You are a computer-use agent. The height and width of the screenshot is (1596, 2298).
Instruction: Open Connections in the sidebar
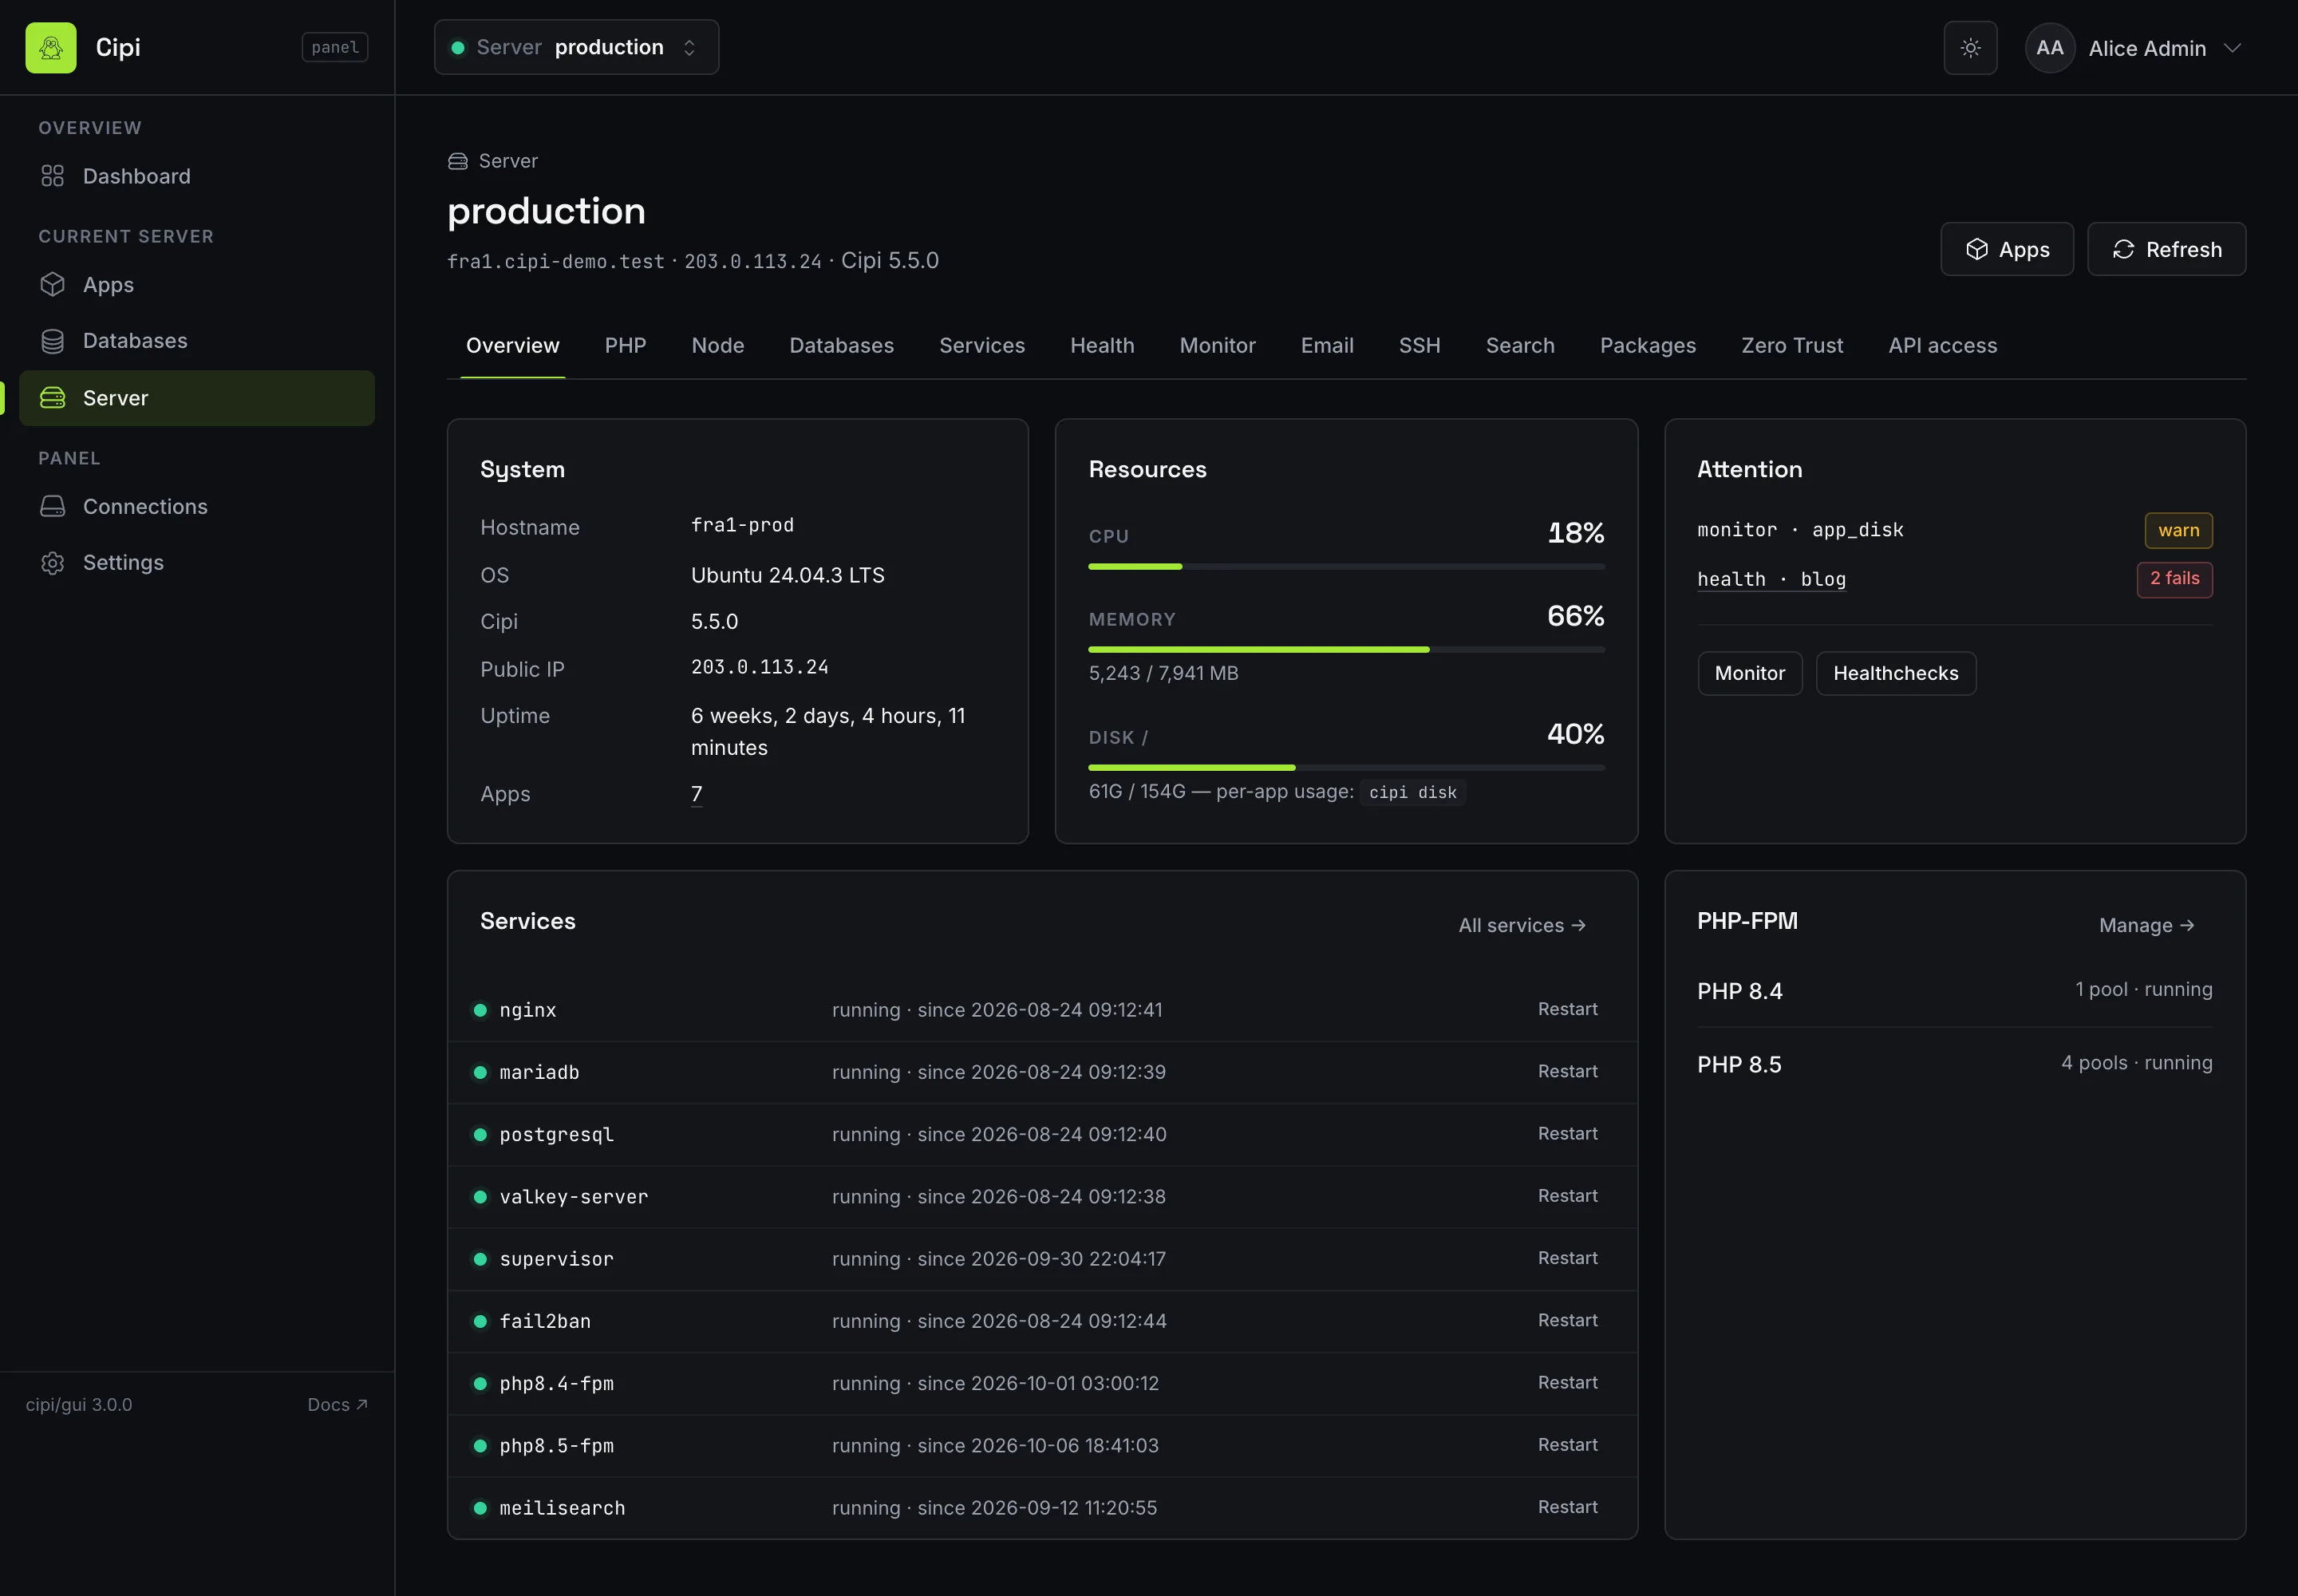coord(197,506)
